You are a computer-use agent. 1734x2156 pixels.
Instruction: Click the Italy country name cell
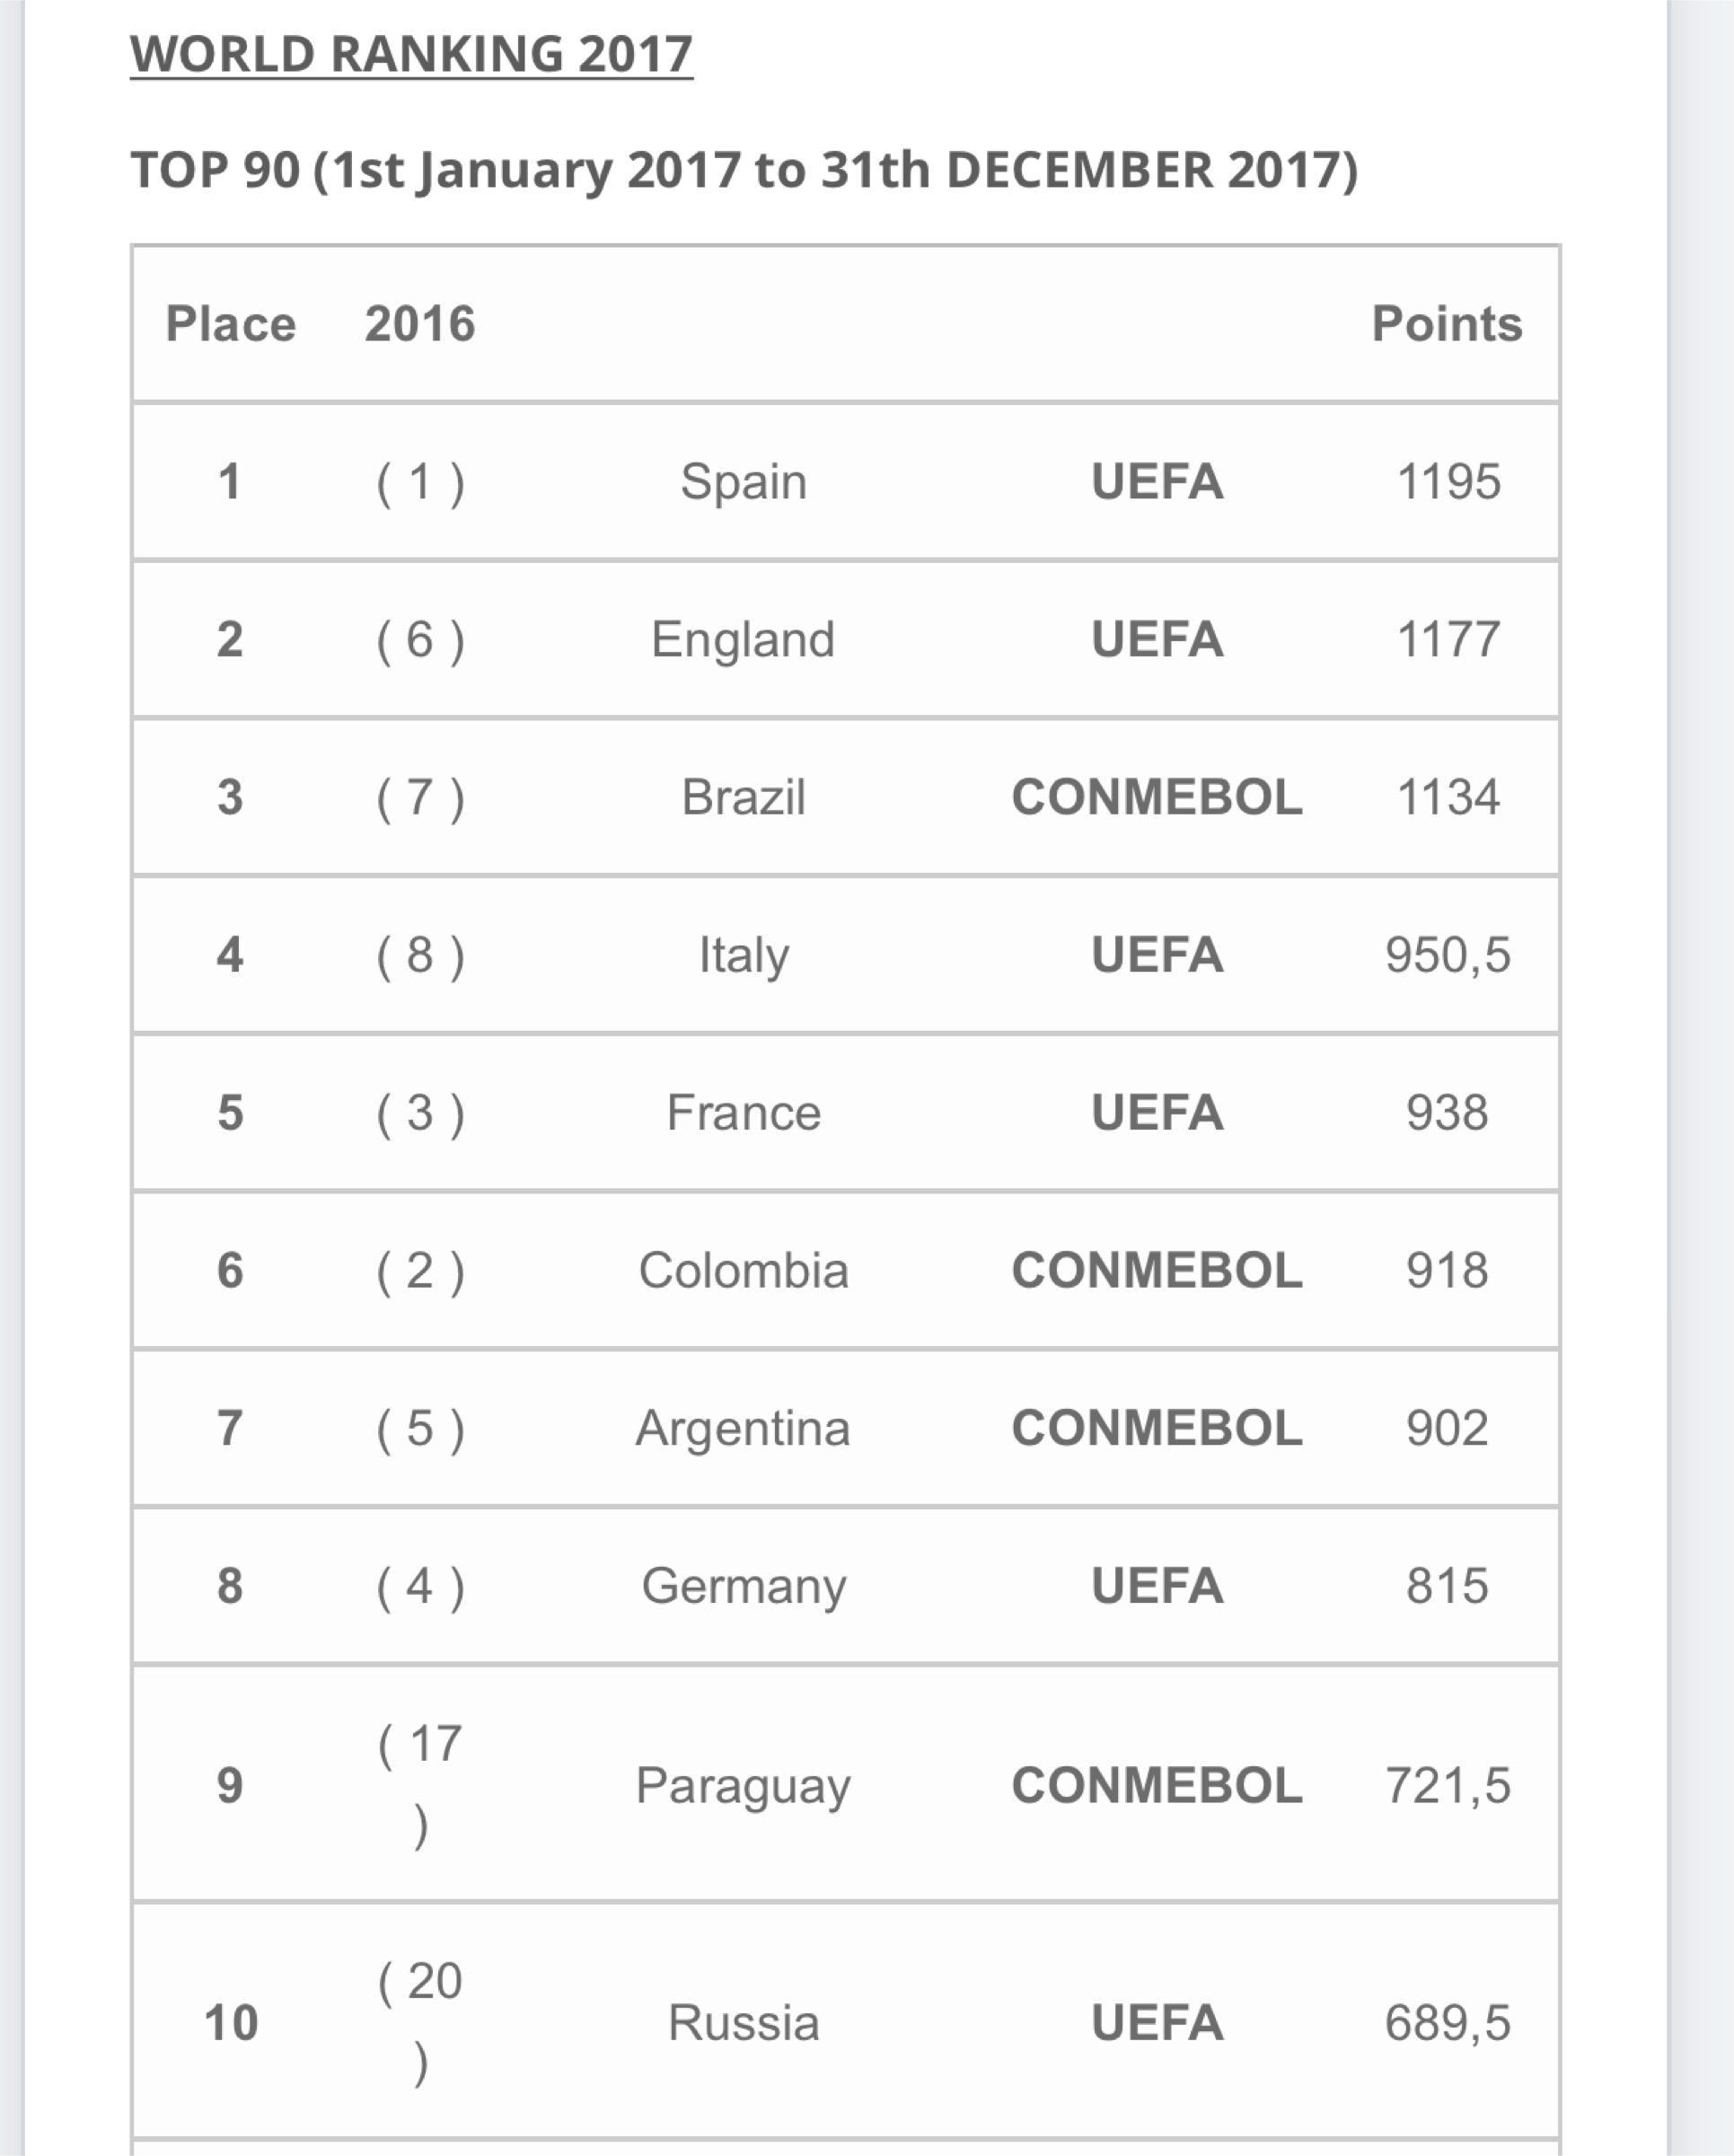(x=743, y=955)
